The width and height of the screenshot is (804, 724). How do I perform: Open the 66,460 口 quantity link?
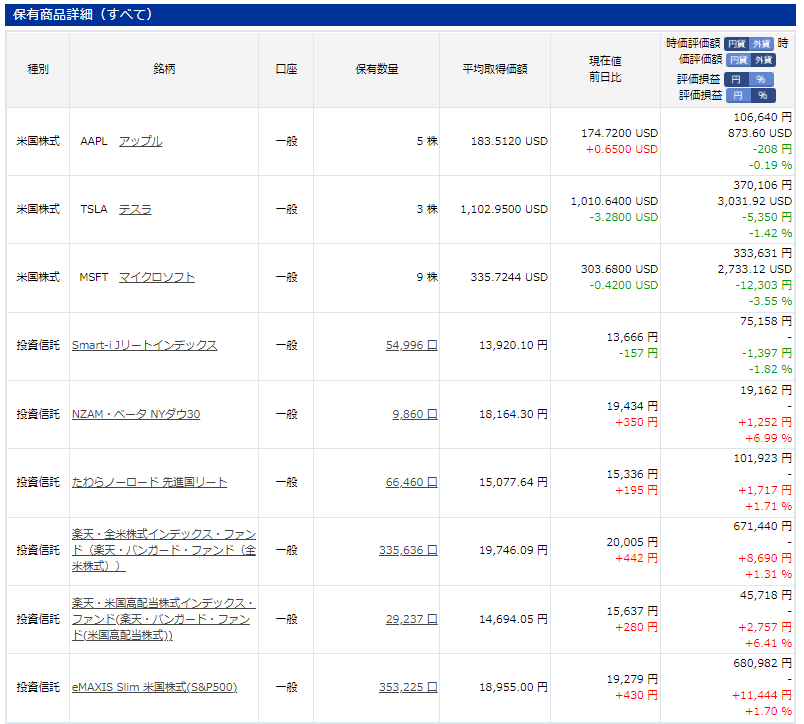(411, 482)
